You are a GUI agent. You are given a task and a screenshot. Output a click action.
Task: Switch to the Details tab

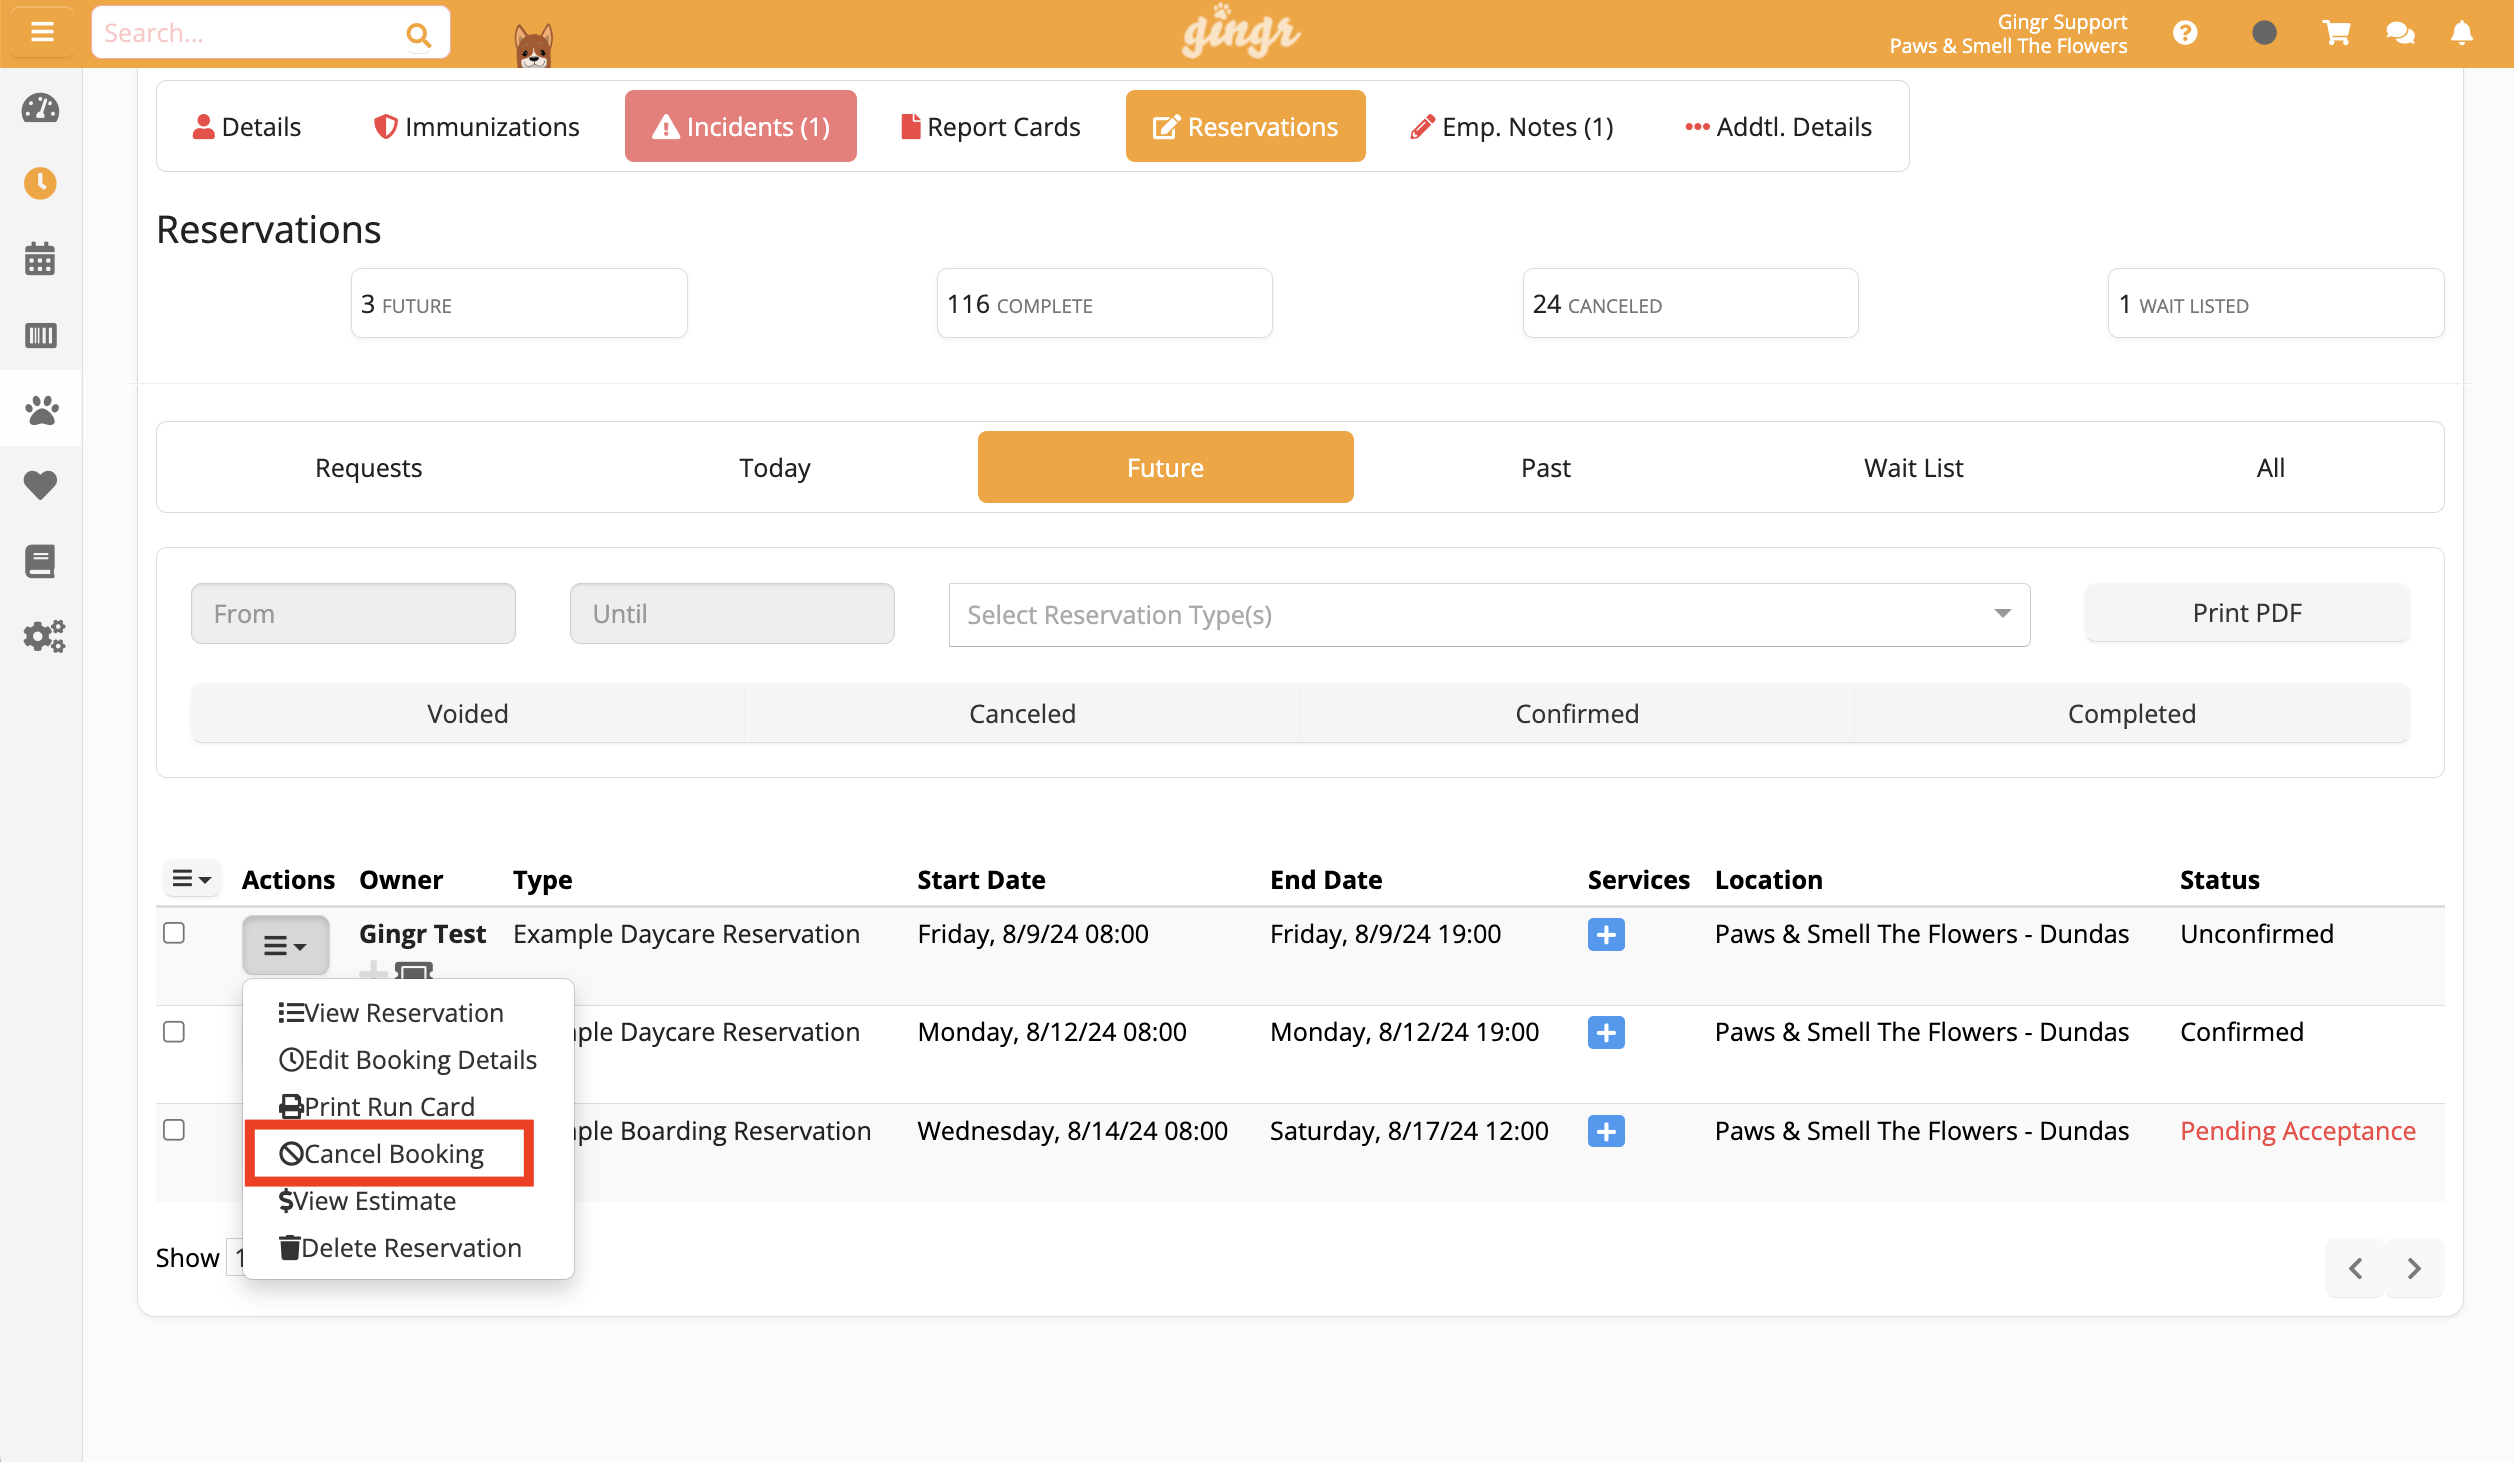(x=246, y=127)
